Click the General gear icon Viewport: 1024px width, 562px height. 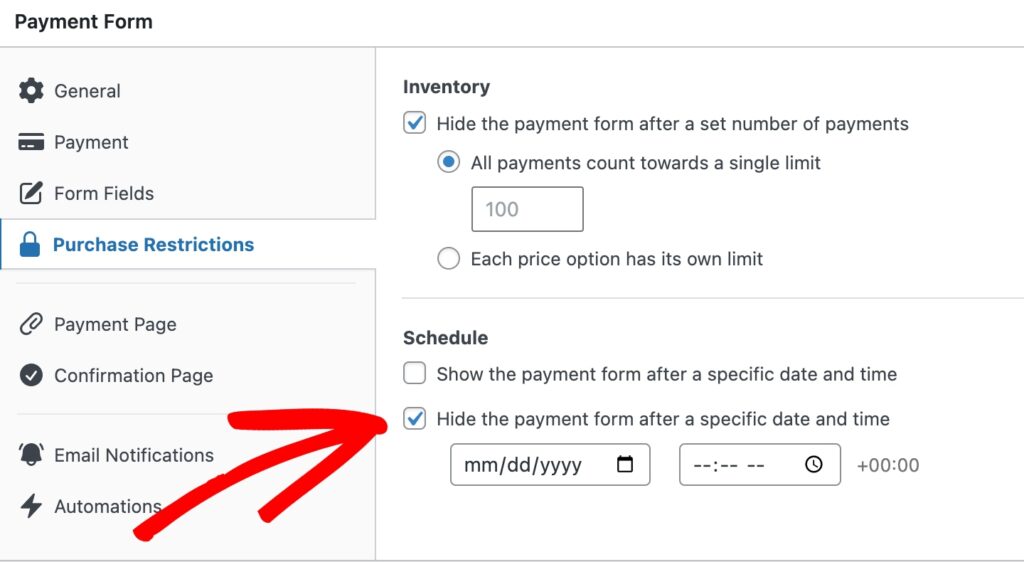[31, 91]
